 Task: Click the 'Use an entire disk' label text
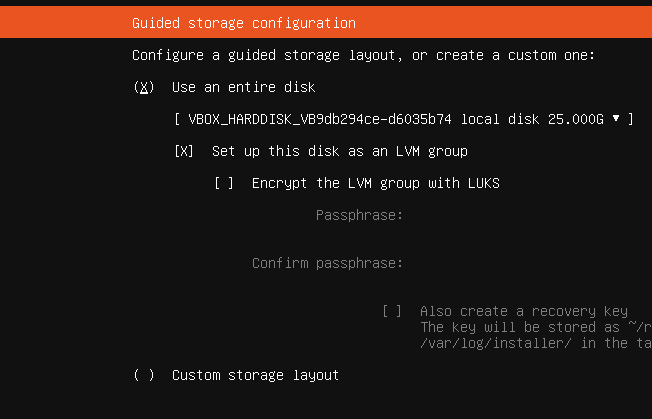[x=244, y=87]
